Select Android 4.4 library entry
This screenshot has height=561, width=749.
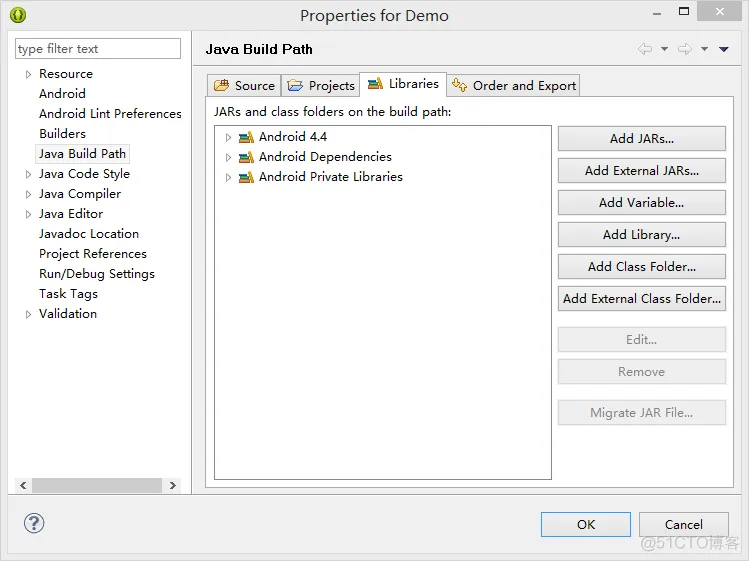click(x=293, y=137)
